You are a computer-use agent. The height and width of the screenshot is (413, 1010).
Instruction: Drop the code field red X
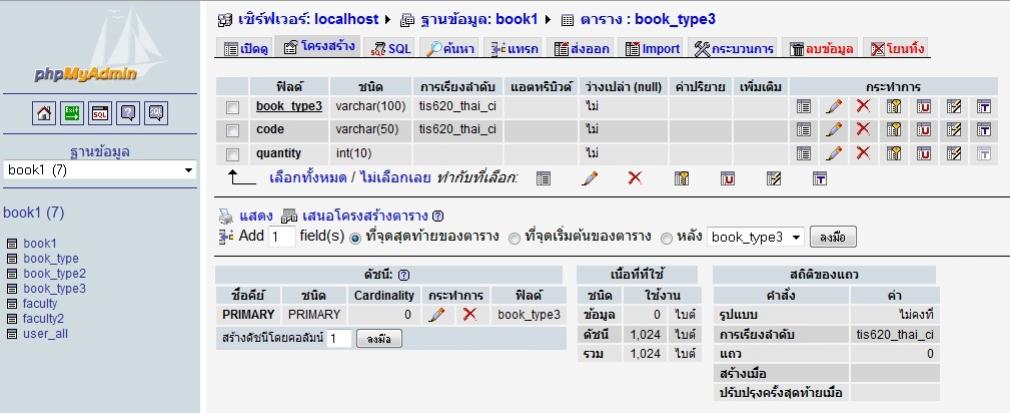[863, 130]
